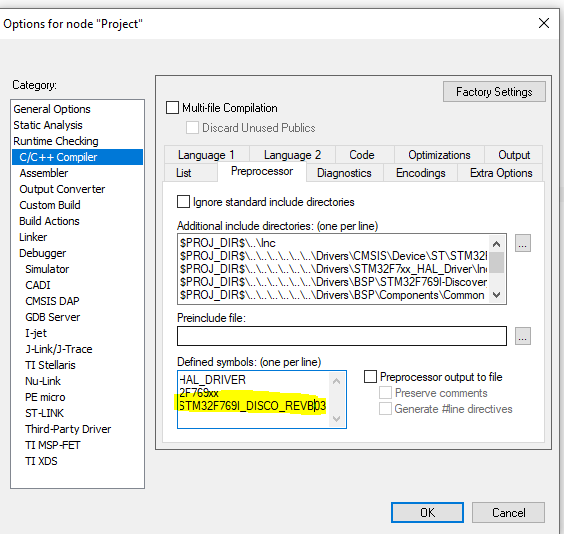Viewport: 564px width, 534px height.
Task: Click down arrow of include directories scrollbar
Action: pyautogui.click(x=496, y=295)
